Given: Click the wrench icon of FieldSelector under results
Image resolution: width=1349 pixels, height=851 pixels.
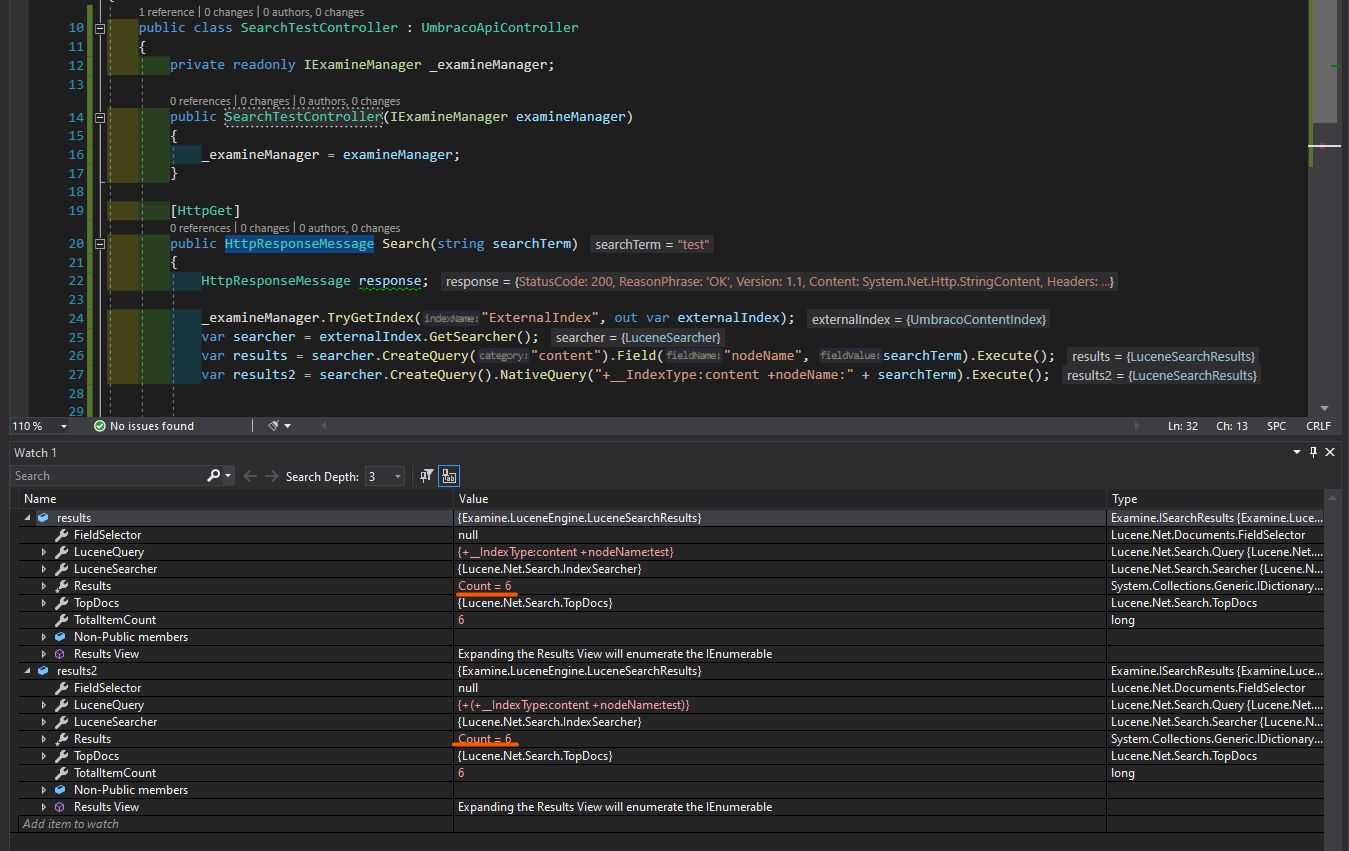Looking at the screenshot, I should point(60,535).
